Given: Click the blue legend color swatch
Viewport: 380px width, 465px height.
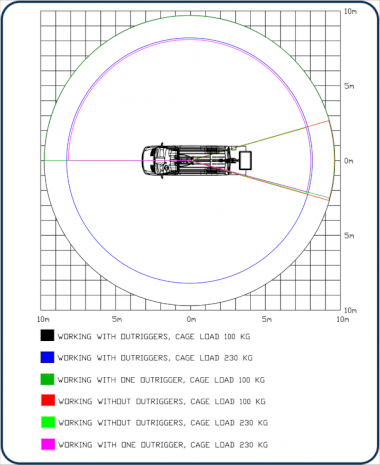Looking at the screenshot, I should 47,357.
